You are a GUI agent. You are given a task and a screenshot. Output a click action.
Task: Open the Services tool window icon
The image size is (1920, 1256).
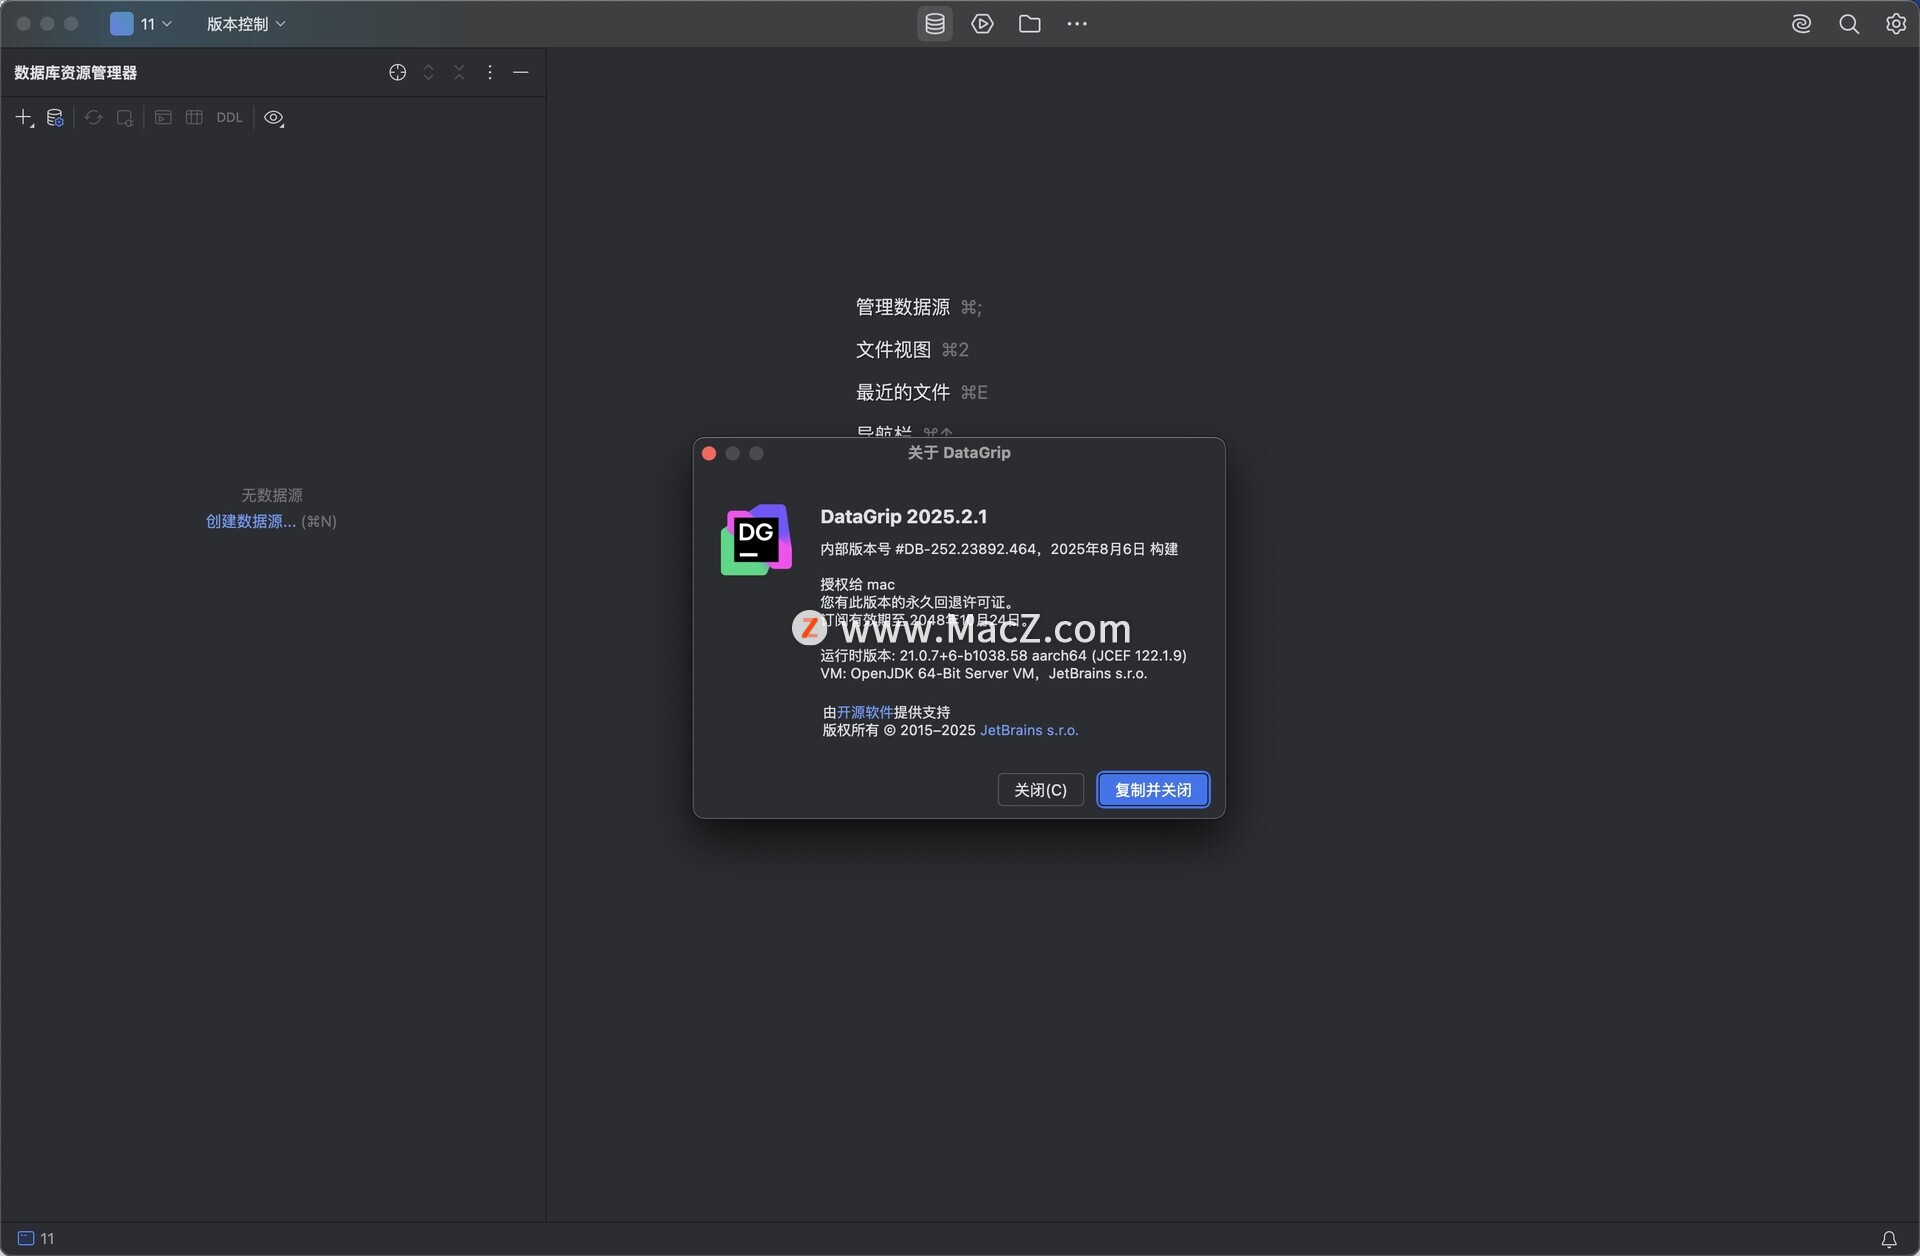click(982, 24)
